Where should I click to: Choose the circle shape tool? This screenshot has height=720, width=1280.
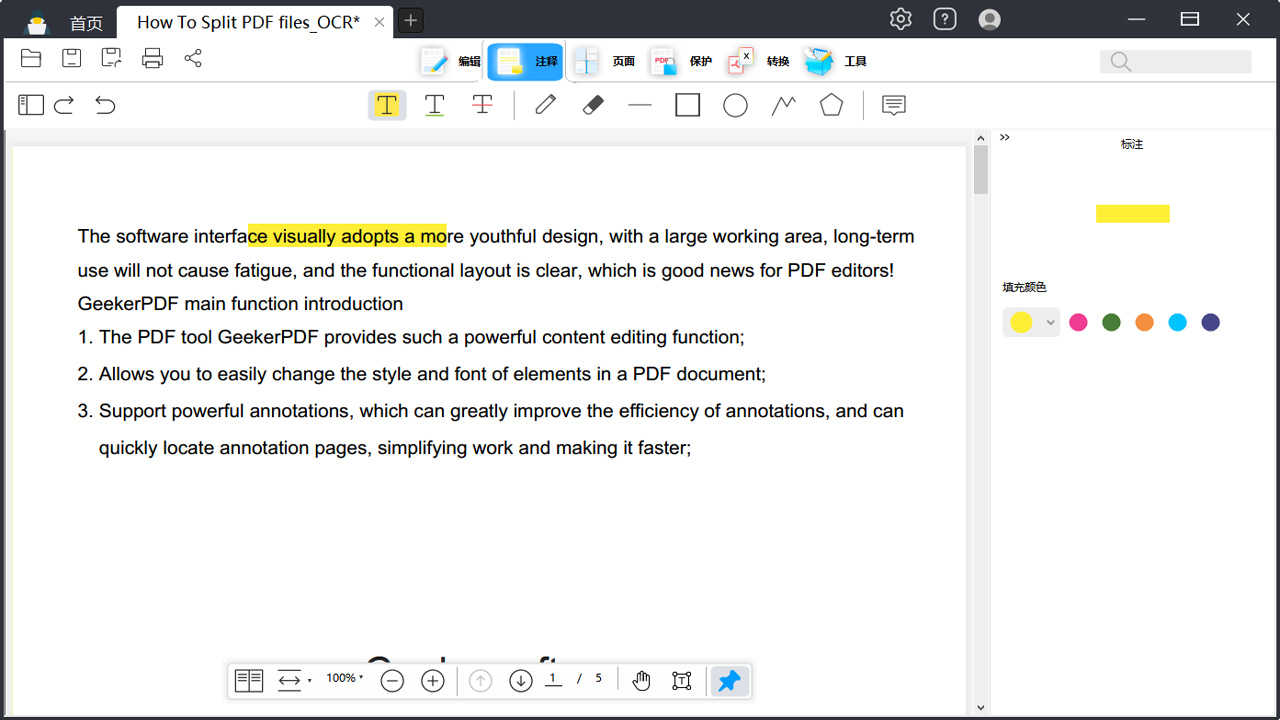pyautogui.click(x=735, y=105)
